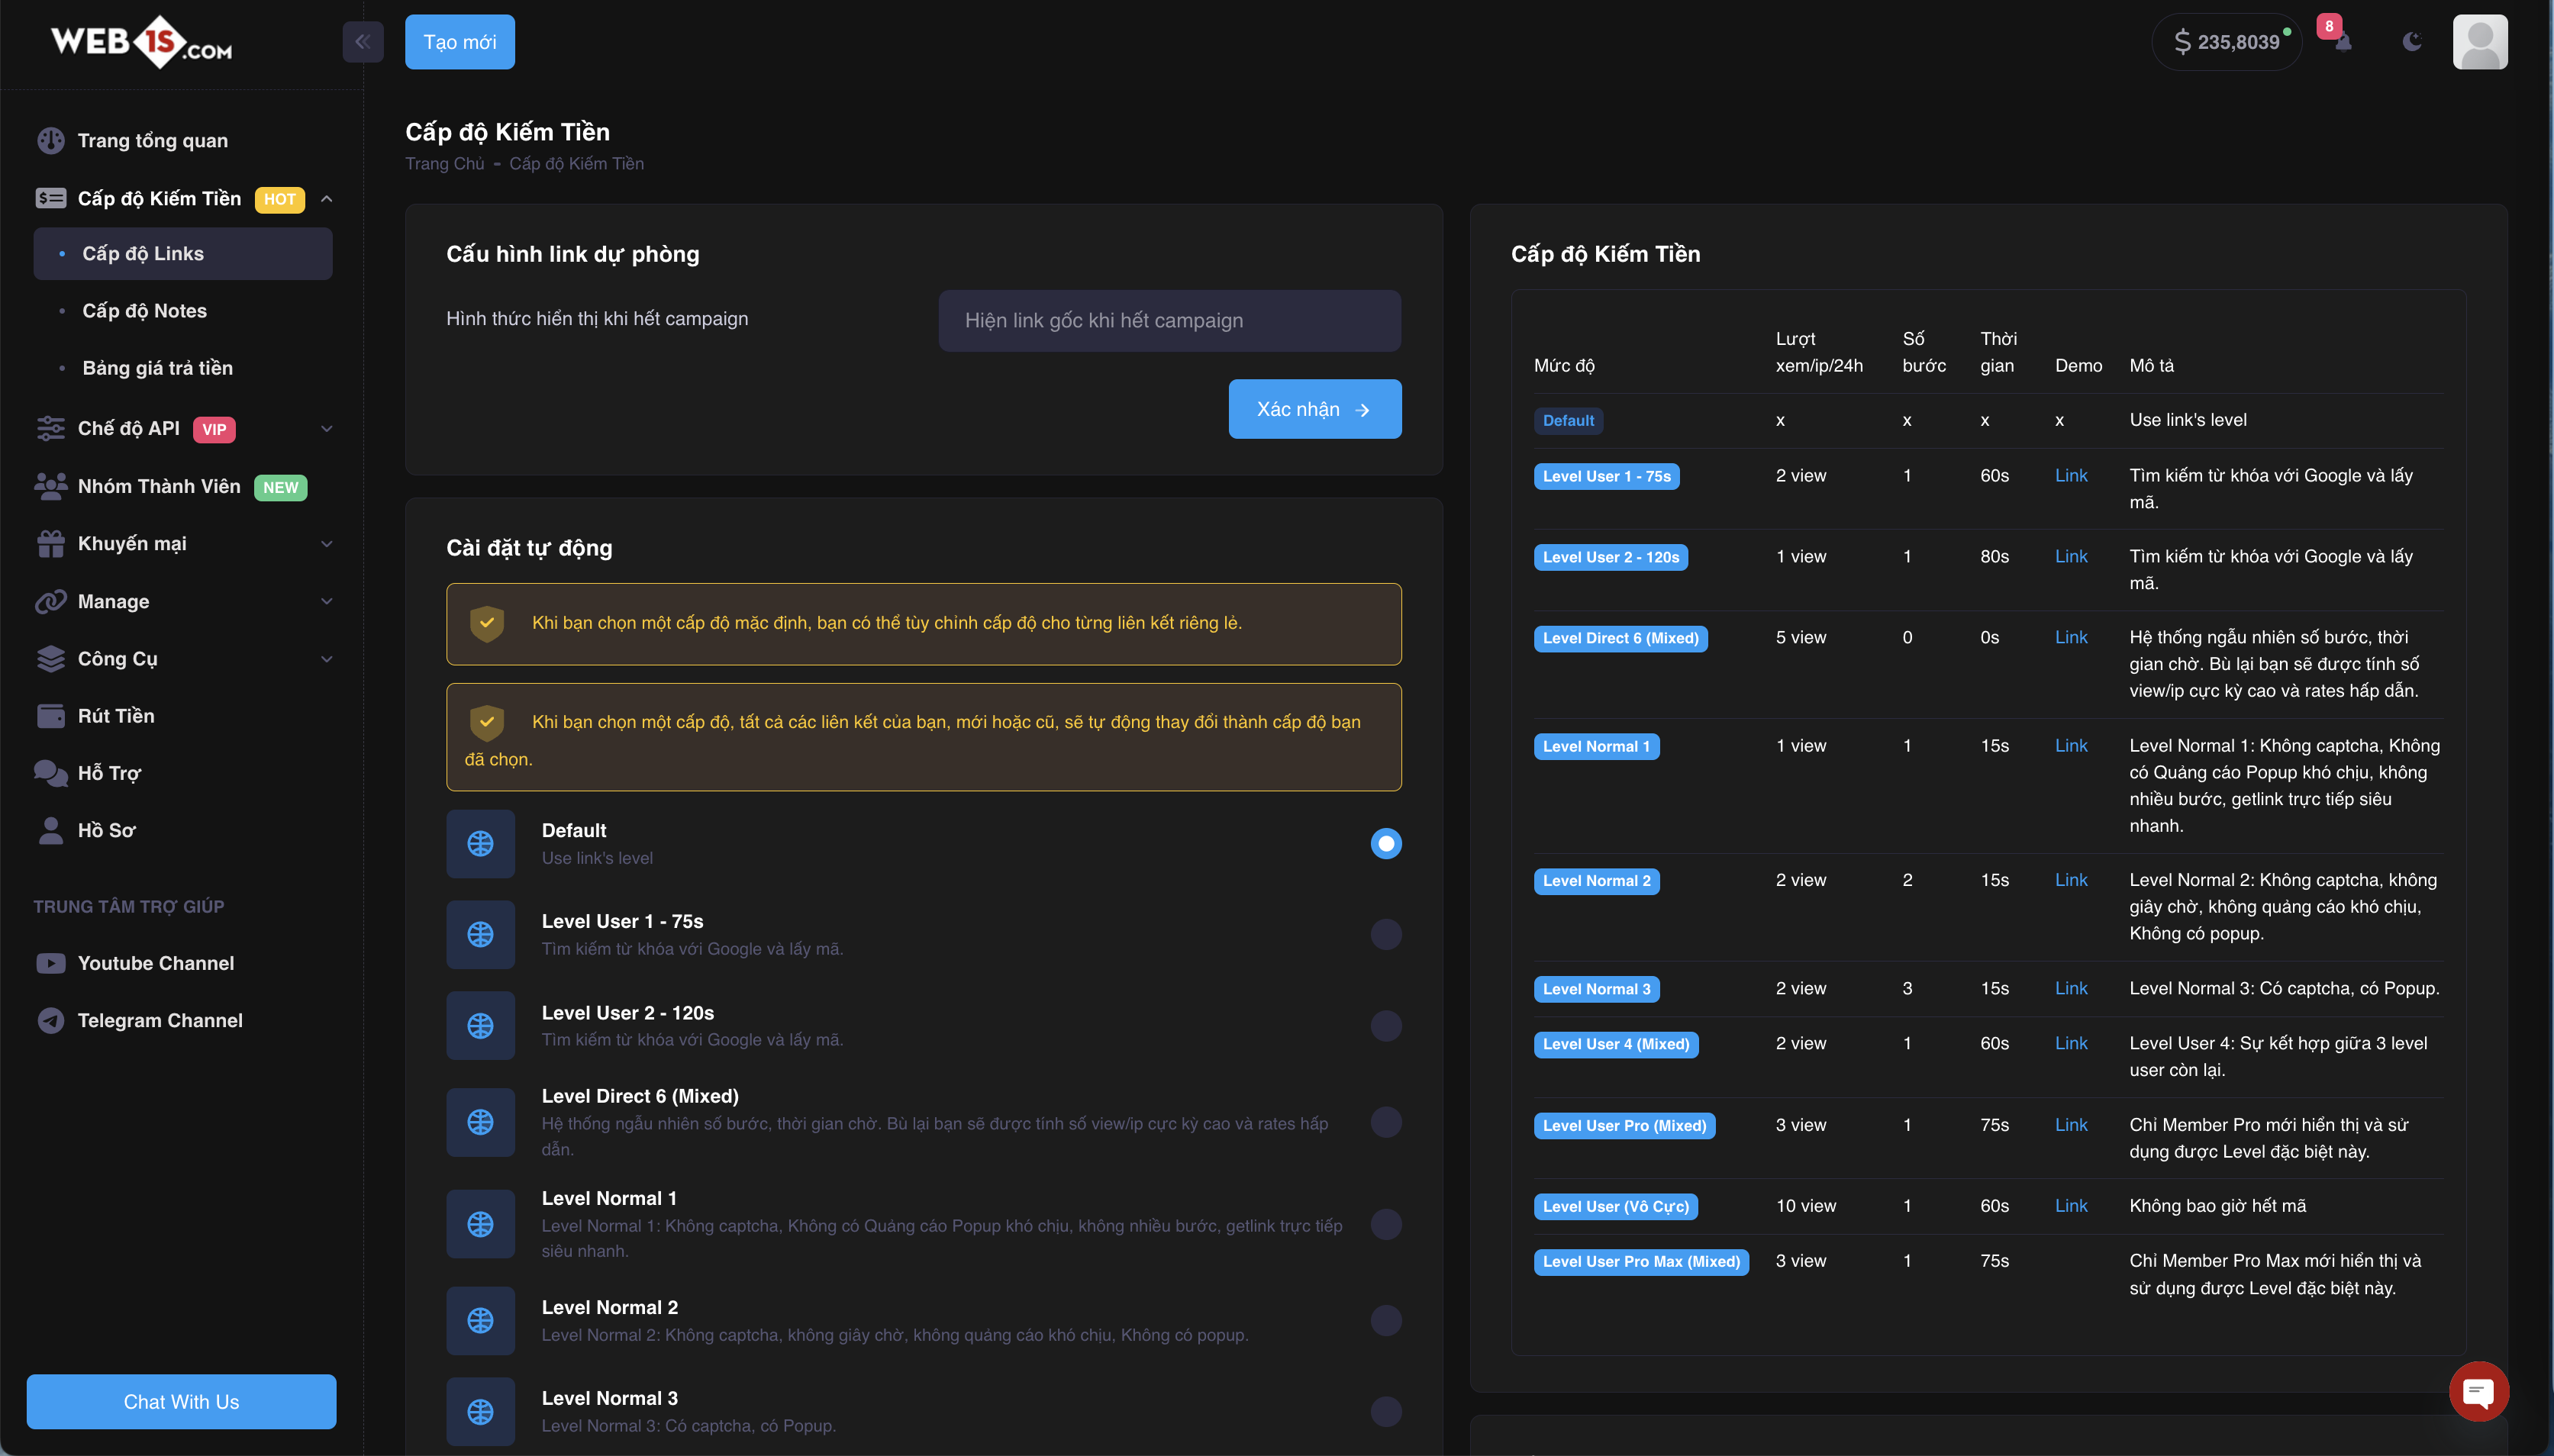Click the Rút Tiền wallet icon
The height and width of the screenshot is (1456, 2554).
(51, 716)
